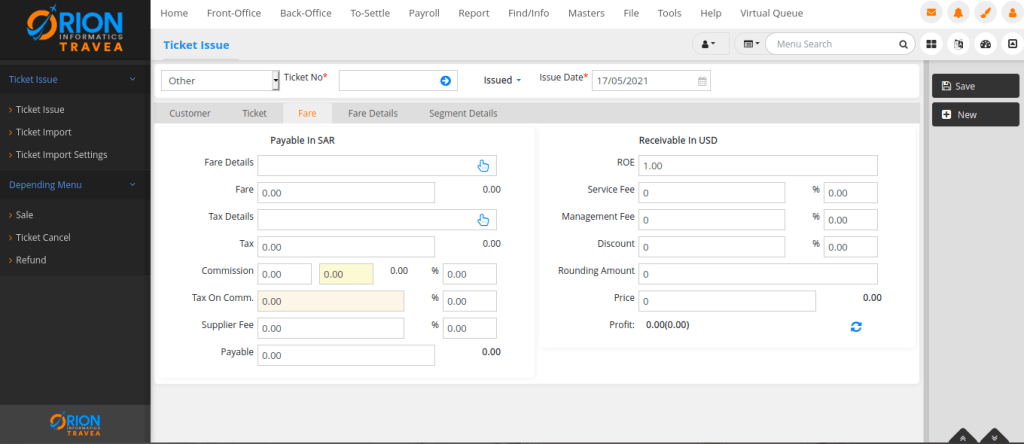Switch to the Ticket tab

pyautogui.click(x=255, y=113)
